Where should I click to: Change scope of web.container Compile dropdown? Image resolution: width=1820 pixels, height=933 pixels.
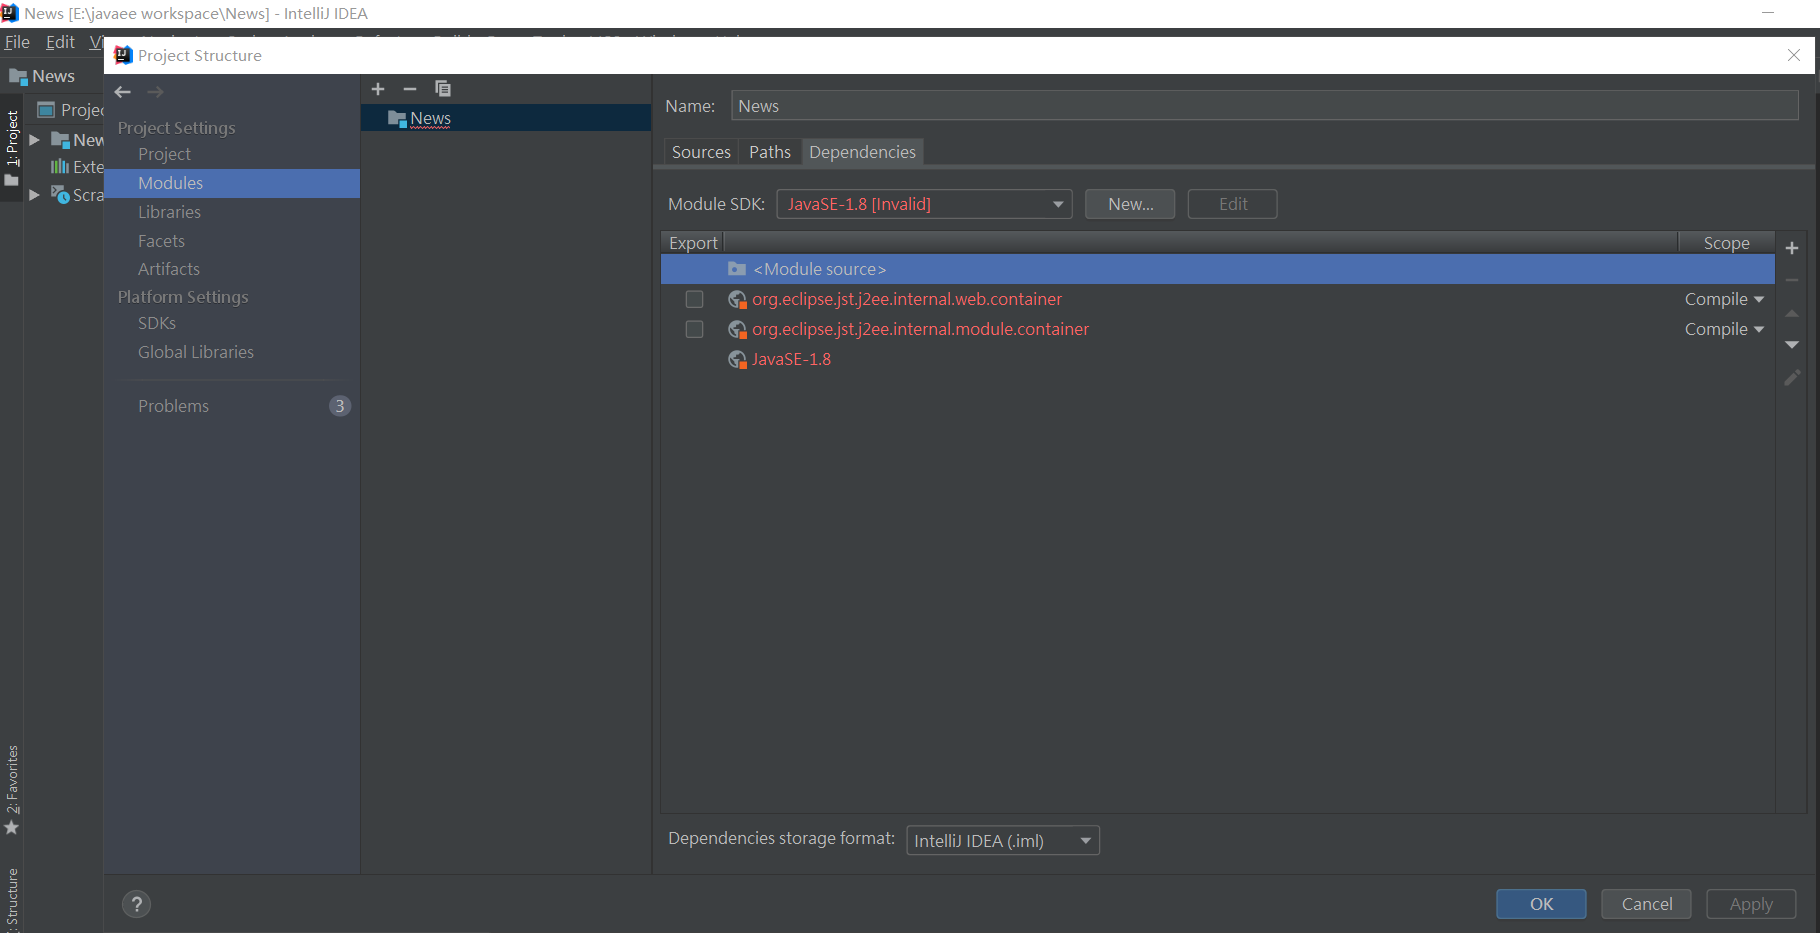1724,299
